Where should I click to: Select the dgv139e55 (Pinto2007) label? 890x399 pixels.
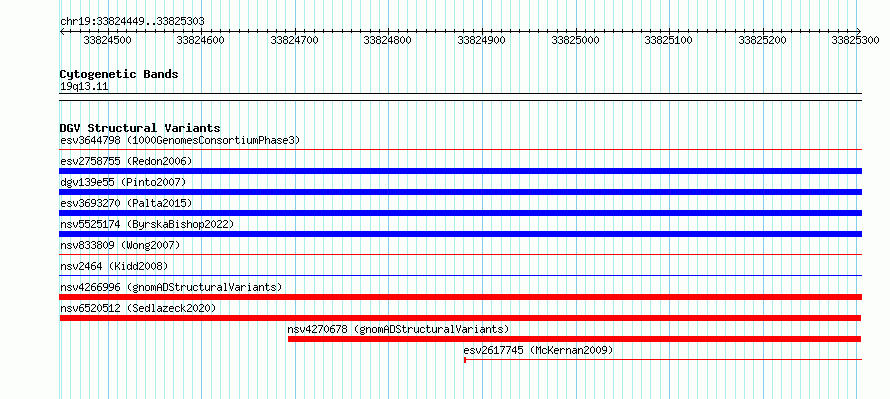pos(123,182)
